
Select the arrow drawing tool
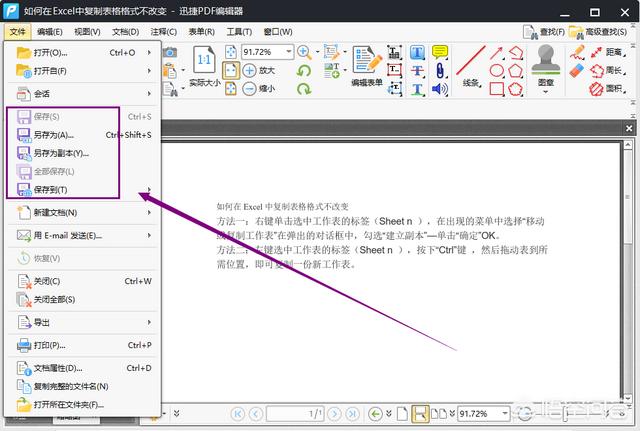click(x=496, y=53)
